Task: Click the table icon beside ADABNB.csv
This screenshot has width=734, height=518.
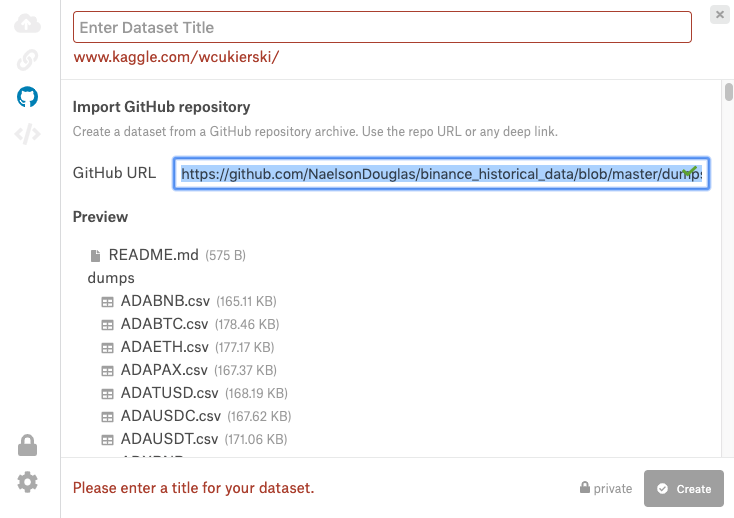Action: 107,302
